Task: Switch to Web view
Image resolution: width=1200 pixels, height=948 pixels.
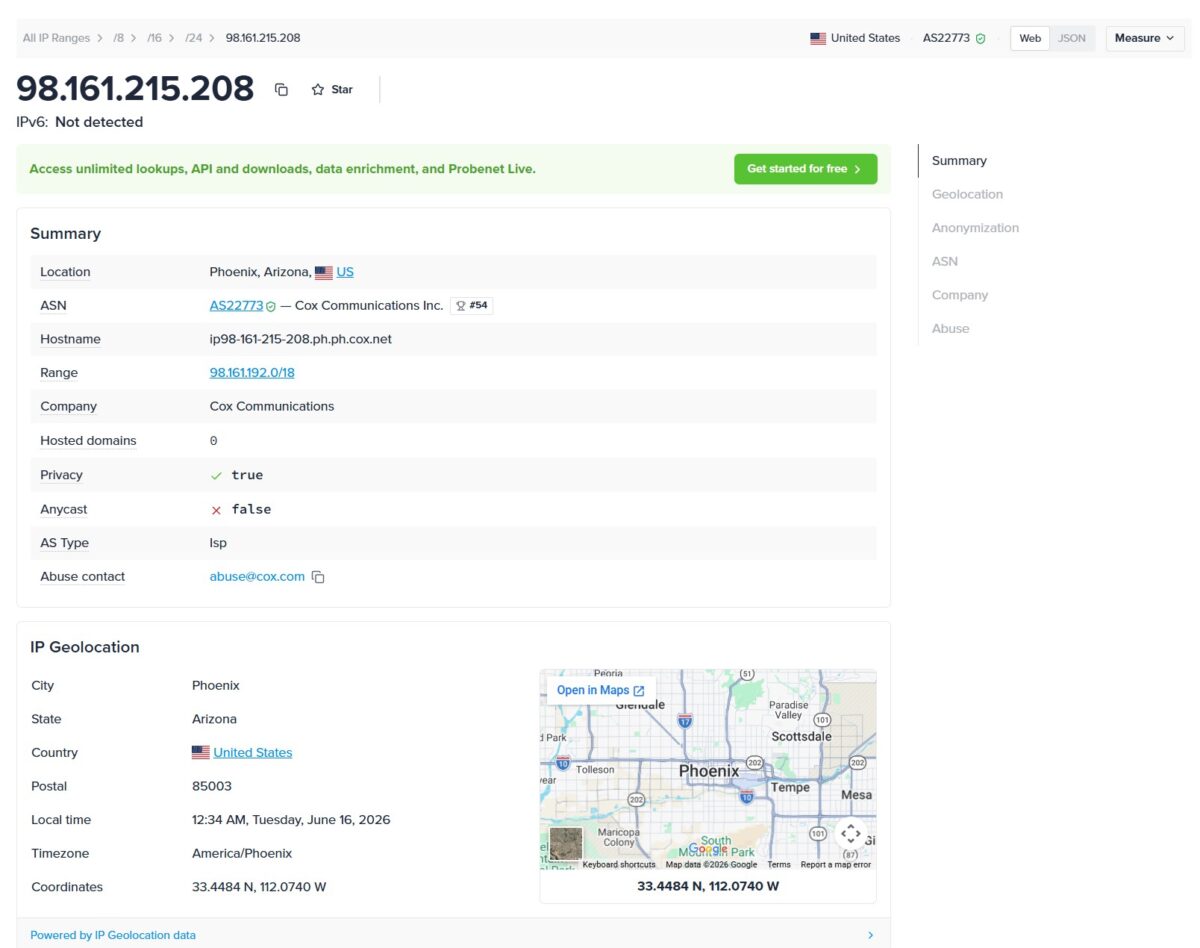Action: (1030, 38)
